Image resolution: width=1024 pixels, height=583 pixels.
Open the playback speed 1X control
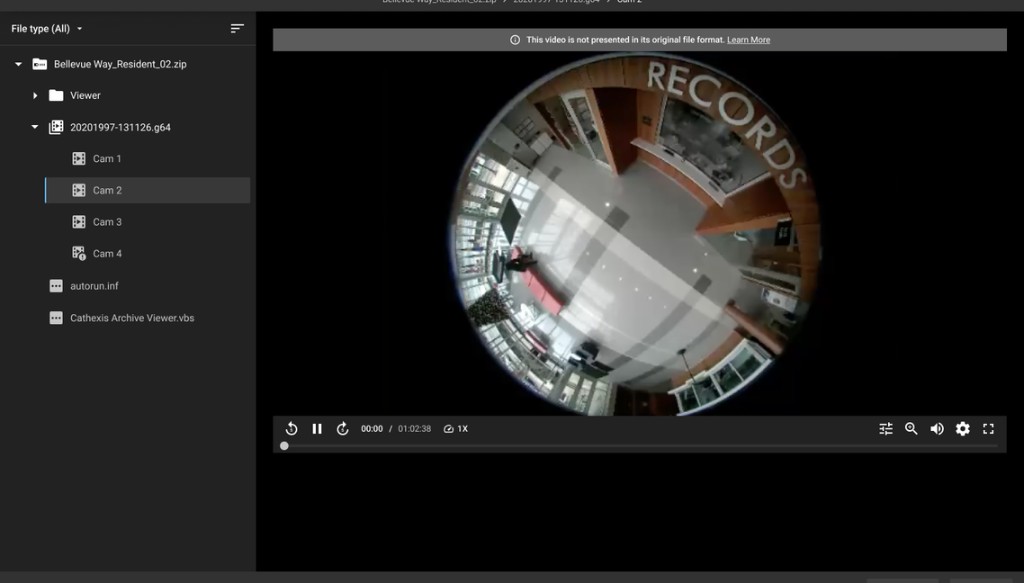tap(456, 428)
